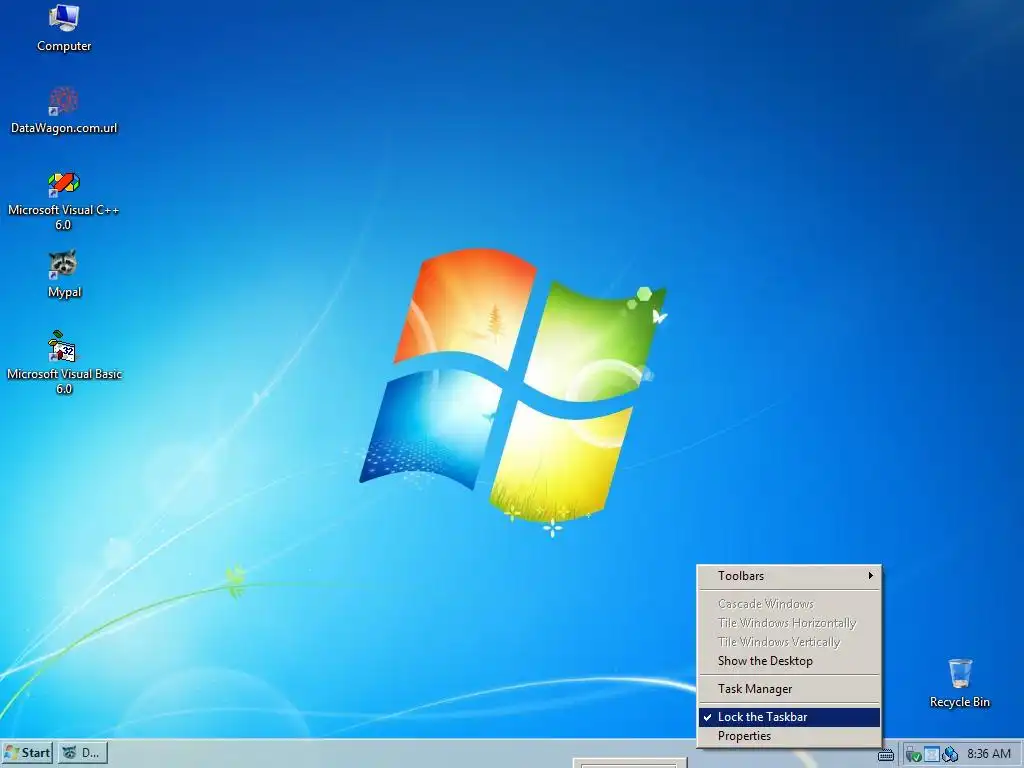Viewport: 1024px width, 768px height.
Task: Click the greyed Tile Windows Horizontally entry
Action: click(x=790, y=623)
